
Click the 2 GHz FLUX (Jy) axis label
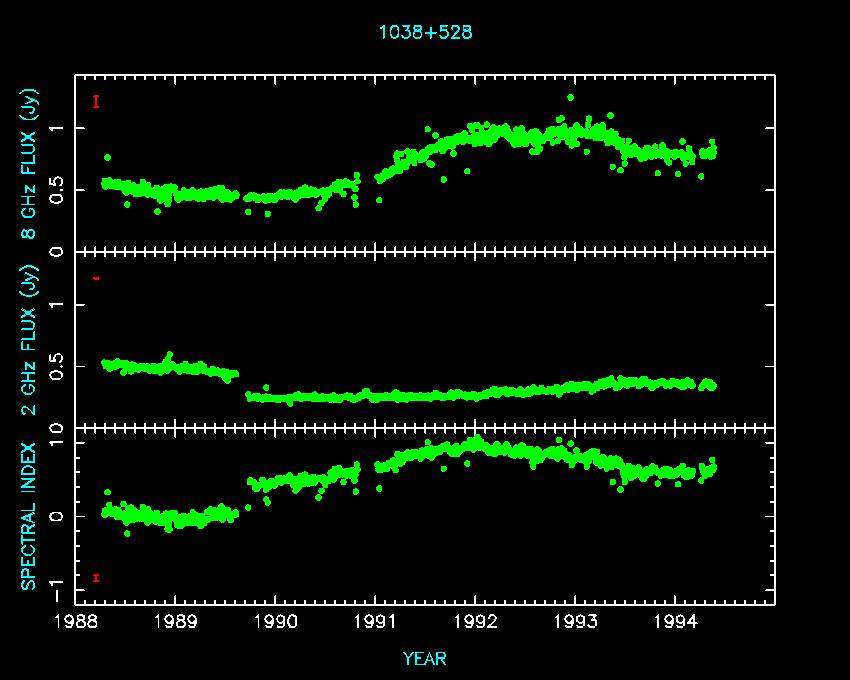(x=29, y=340)
